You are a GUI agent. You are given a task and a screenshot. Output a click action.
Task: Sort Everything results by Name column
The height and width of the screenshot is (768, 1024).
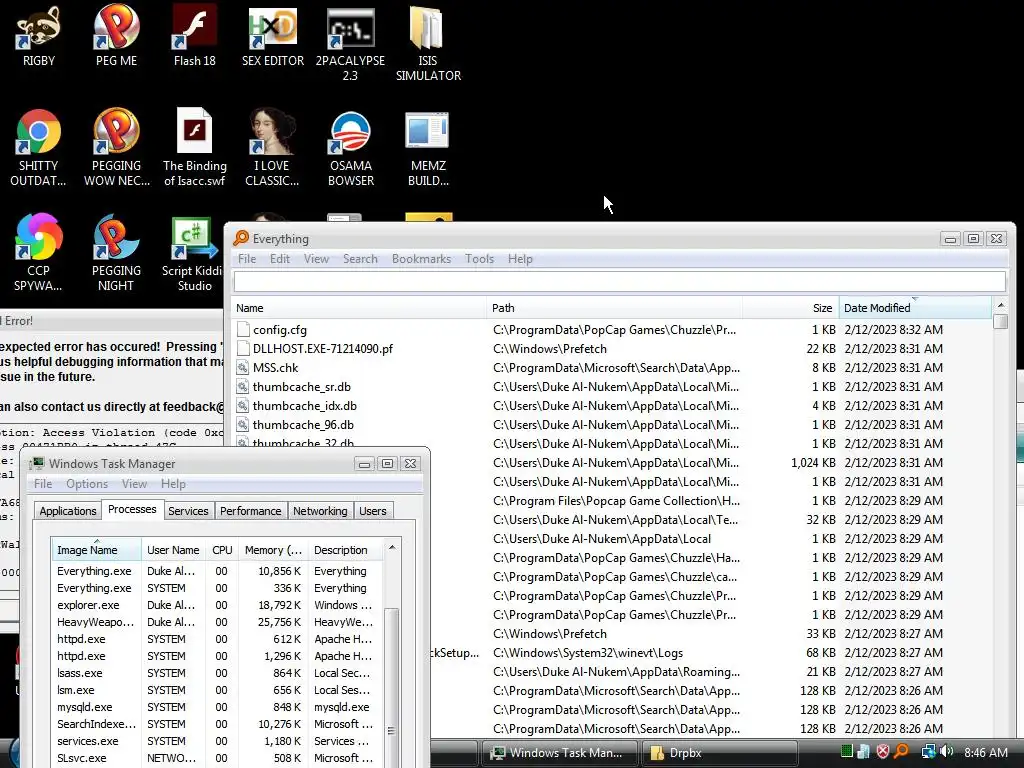(359, 308)
